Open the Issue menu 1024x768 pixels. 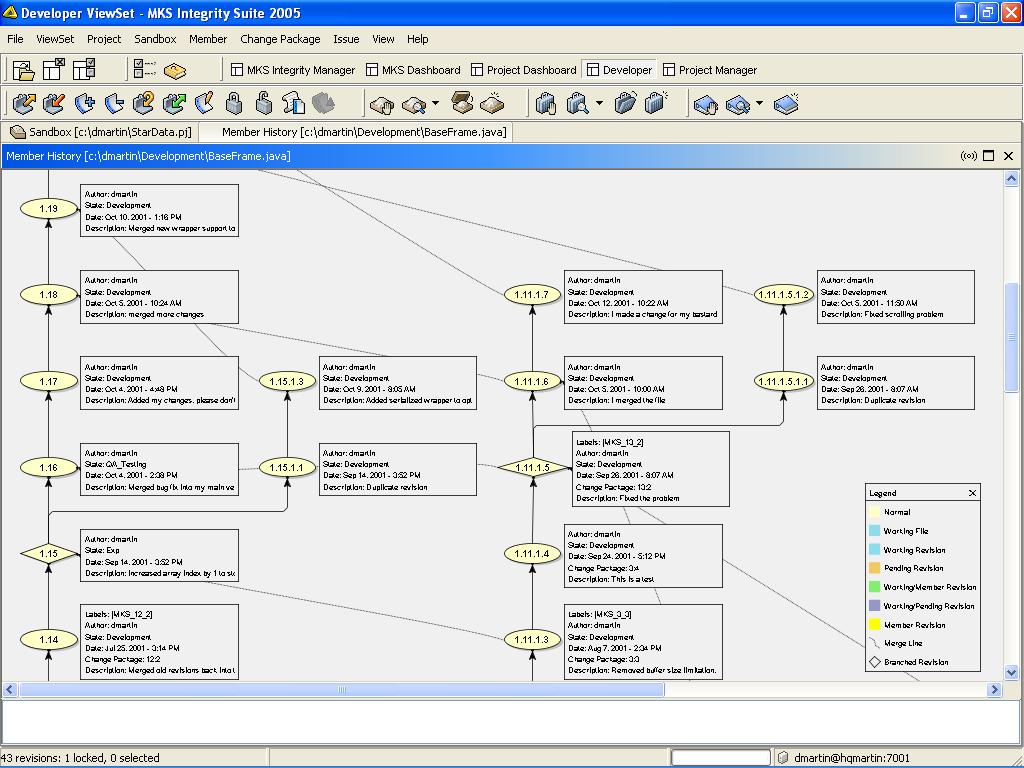(346, 39)
